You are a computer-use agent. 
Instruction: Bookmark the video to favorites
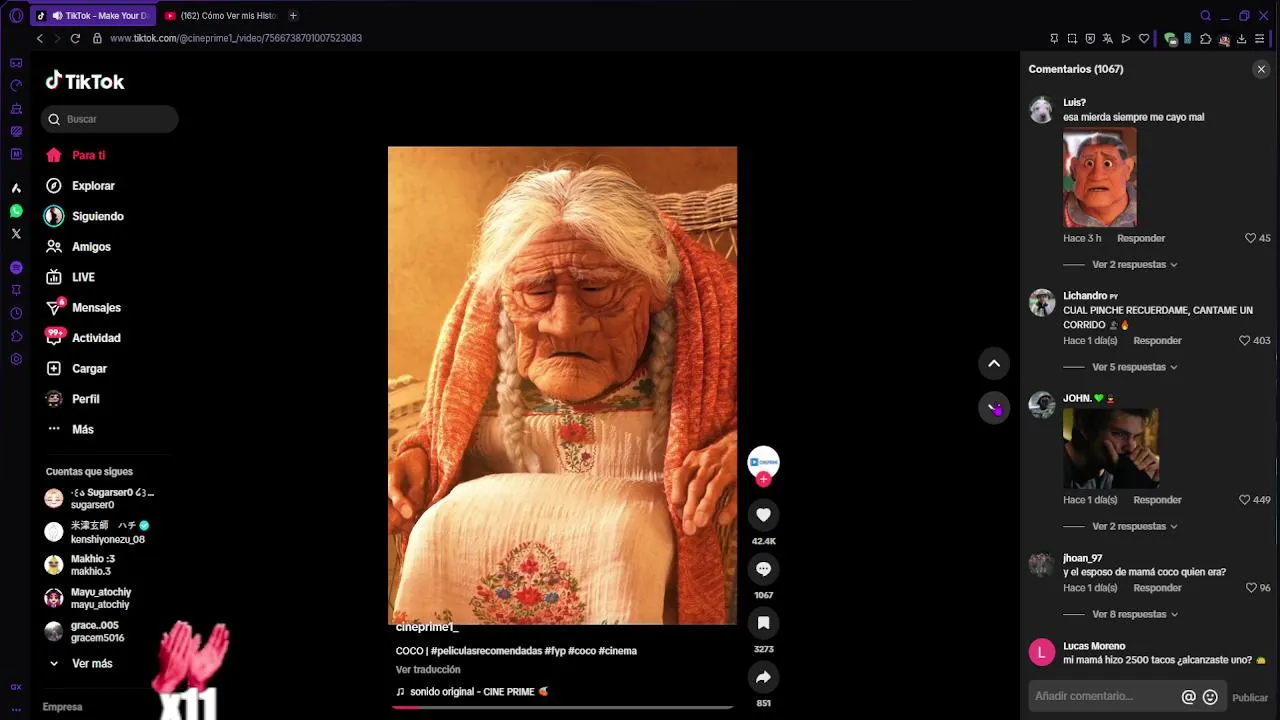[x=763, y=622]
